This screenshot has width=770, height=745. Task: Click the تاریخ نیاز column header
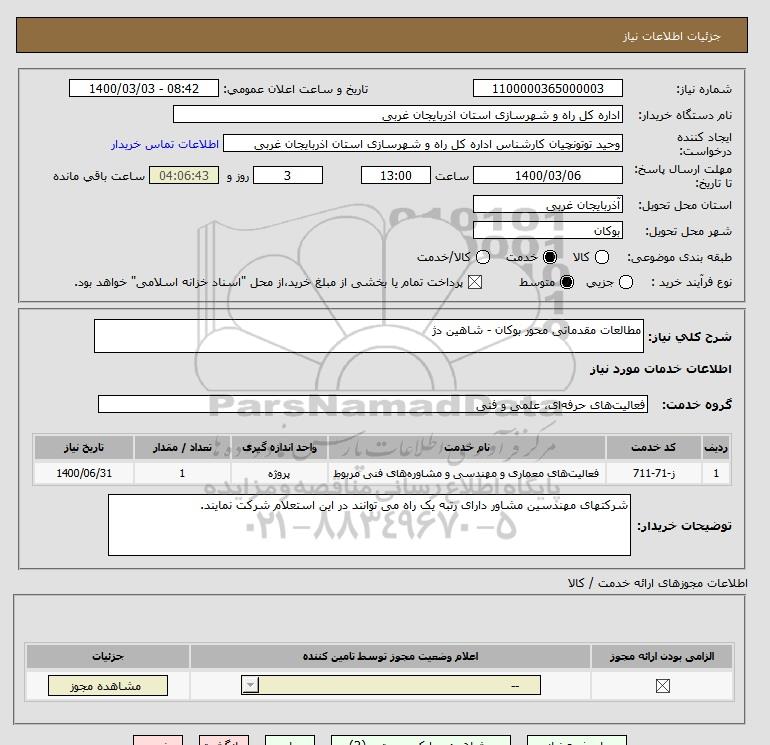click(x=84, y=447)
